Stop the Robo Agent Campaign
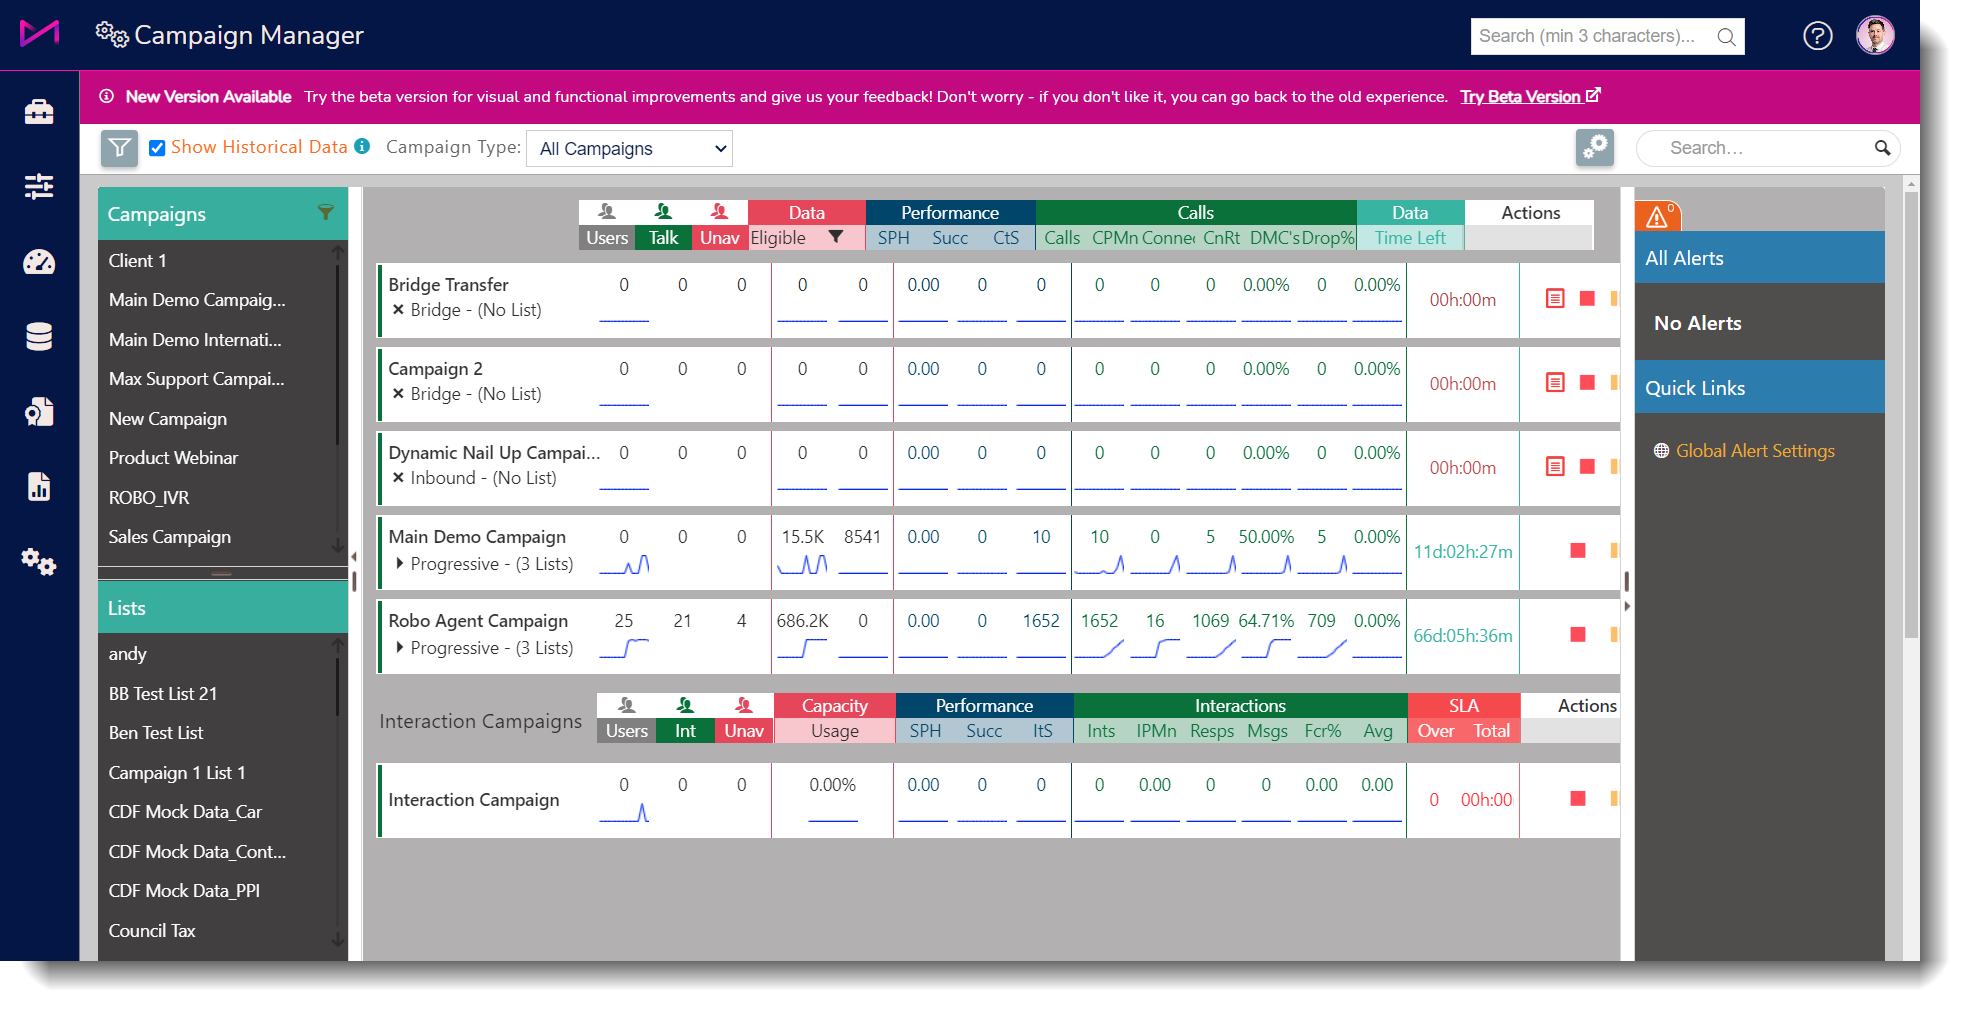Screen dimensions: 1970x1011 1578,634
